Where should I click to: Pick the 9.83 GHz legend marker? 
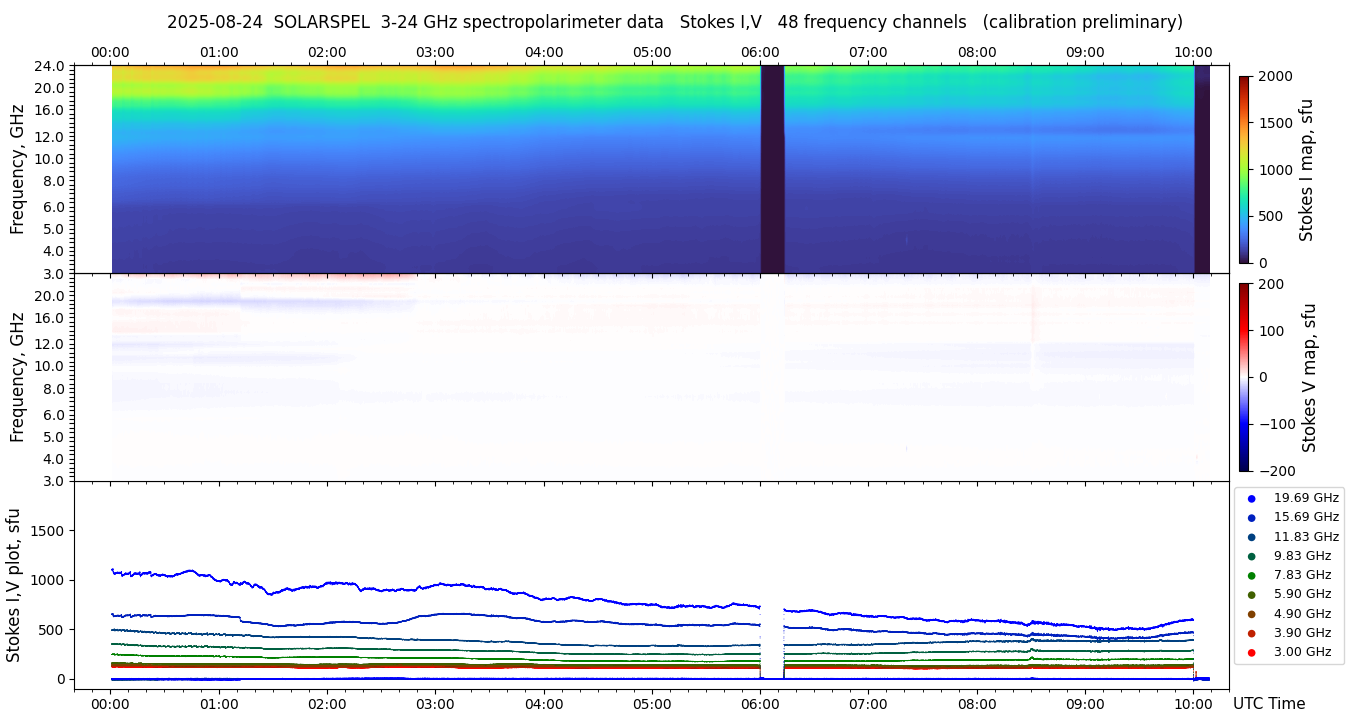pyautogui.click(x=1251, y=556)
